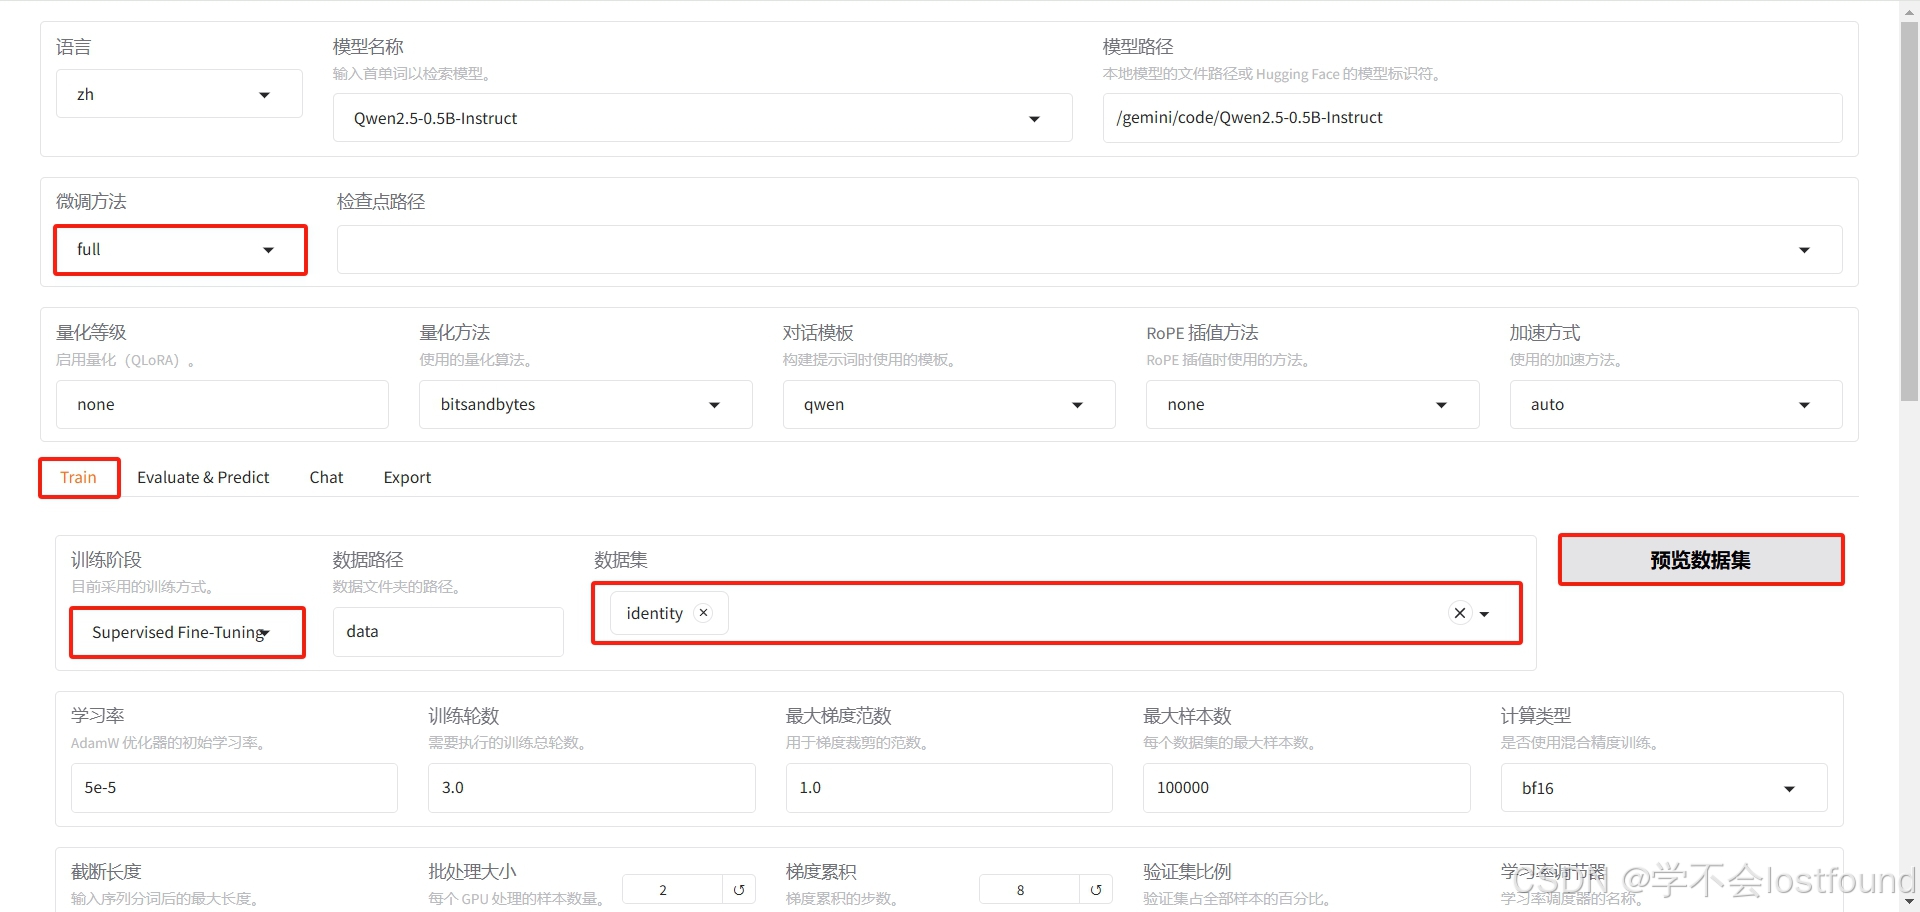Open the bf16 compute type dropdown
Screen dimensions: 1920x912
pyautogui.click(x=1664, y=788)
